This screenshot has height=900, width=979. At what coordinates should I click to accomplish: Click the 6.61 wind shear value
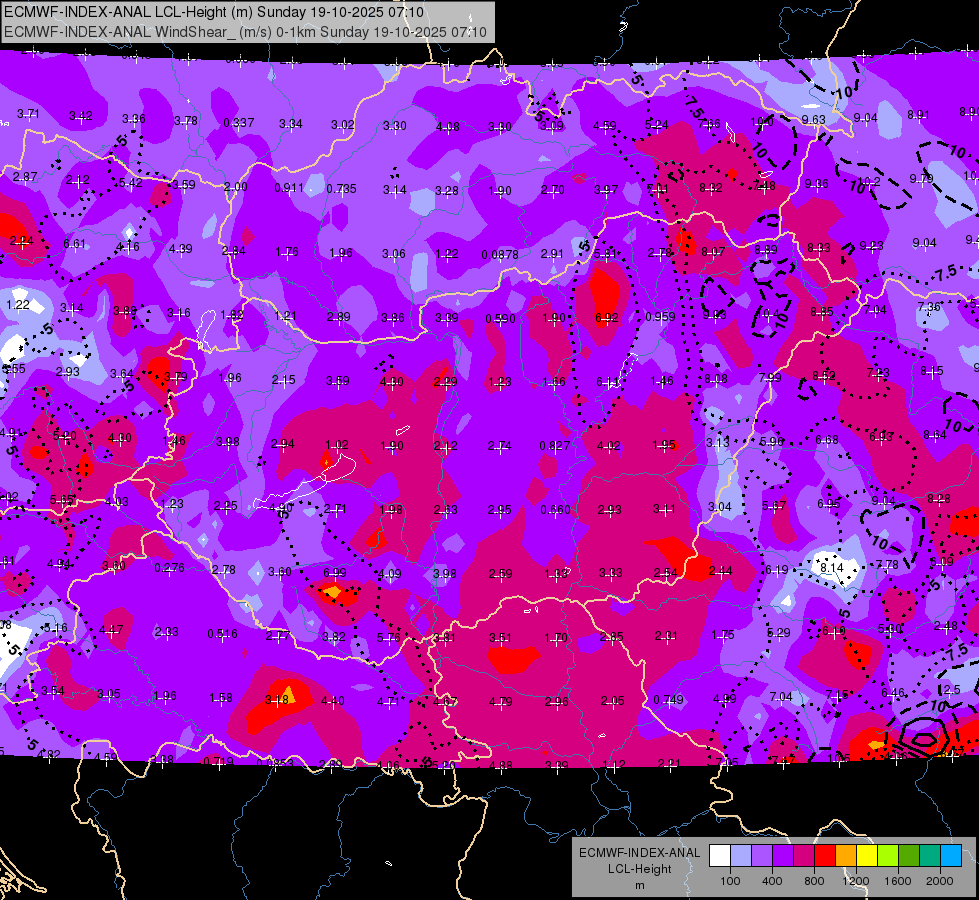click(x=74, y=243)
